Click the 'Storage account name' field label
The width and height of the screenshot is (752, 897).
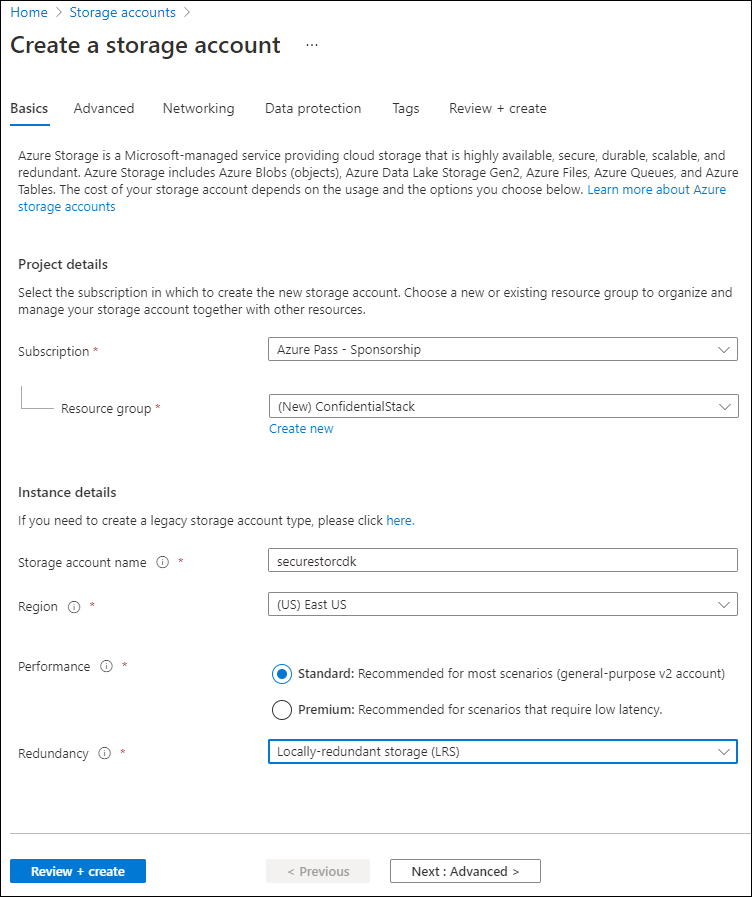tap(82, 562)
